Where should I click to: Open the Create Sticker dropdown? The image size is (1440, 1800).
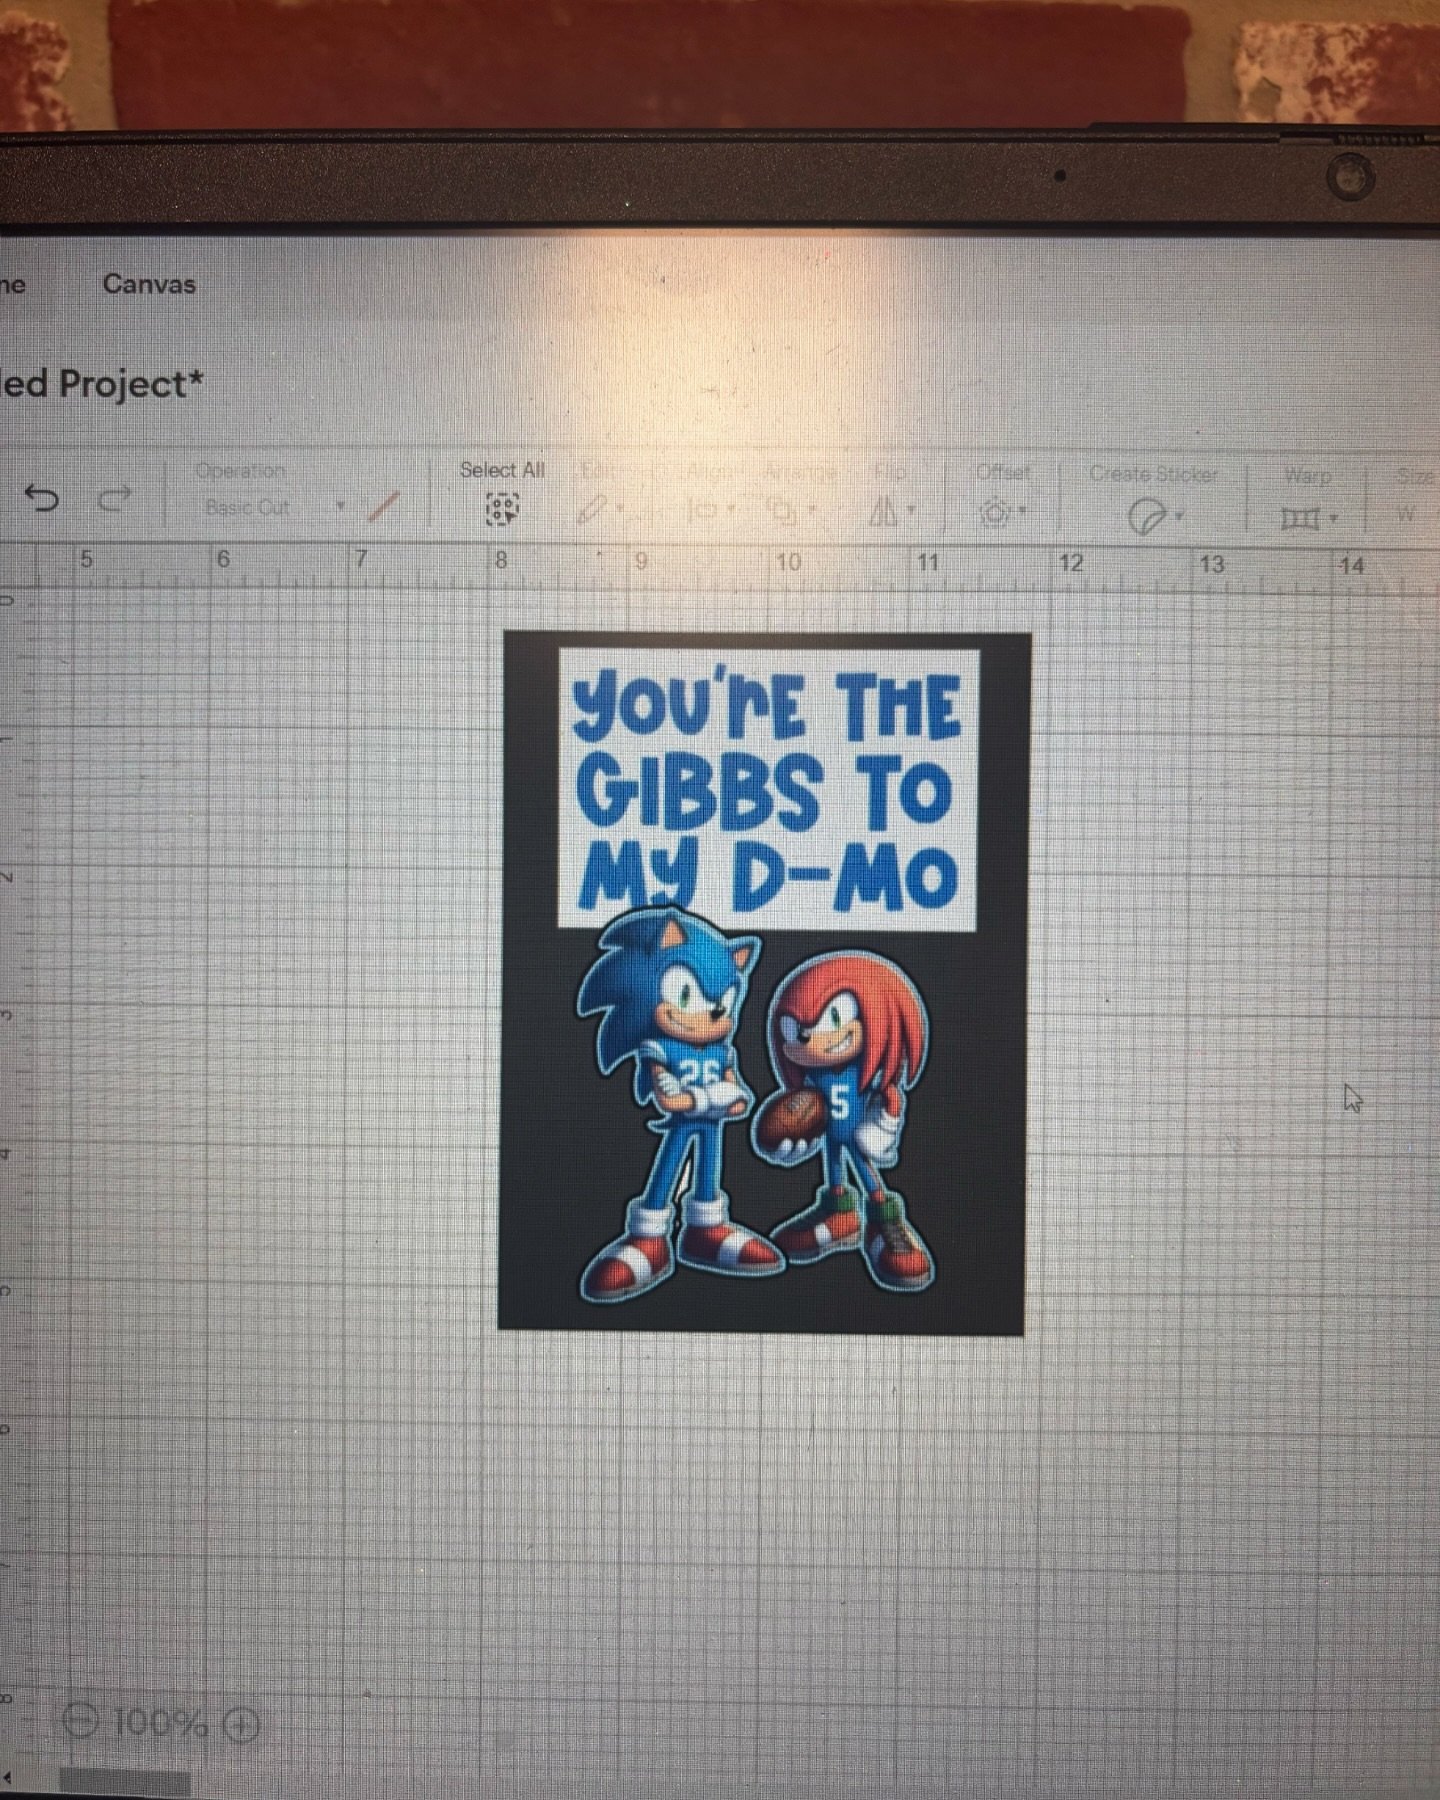tap(1156, 517)
